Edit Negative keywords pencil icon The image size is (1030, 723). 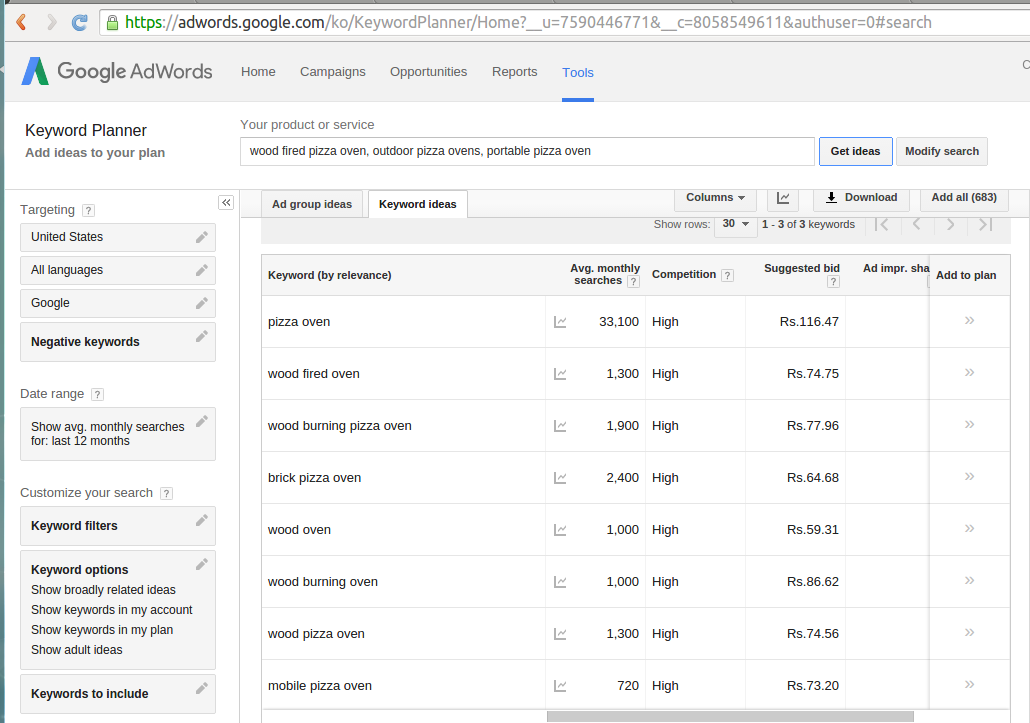(x=202, y=336)
